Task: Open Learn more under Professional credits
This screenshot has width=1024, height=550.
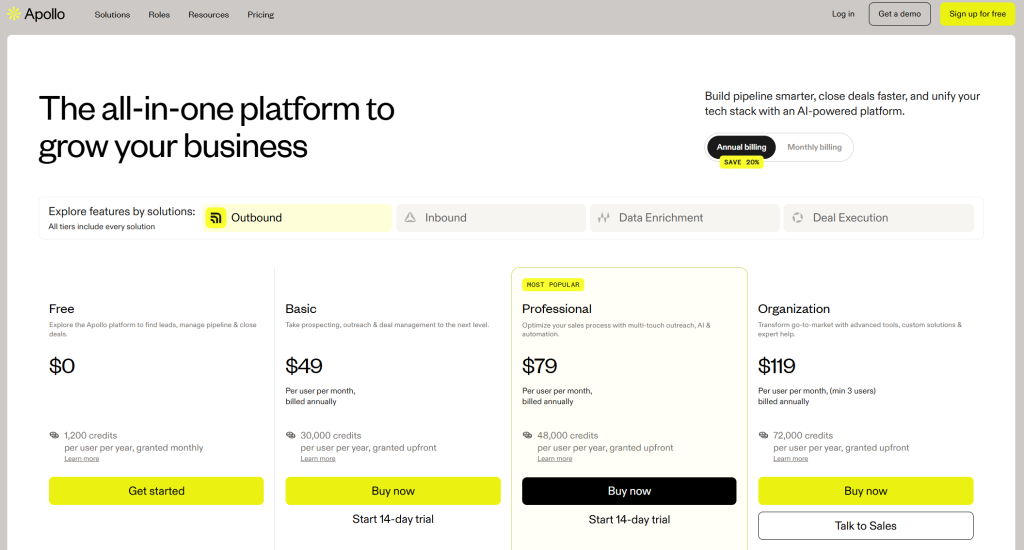Action: [x=555, y=459]
